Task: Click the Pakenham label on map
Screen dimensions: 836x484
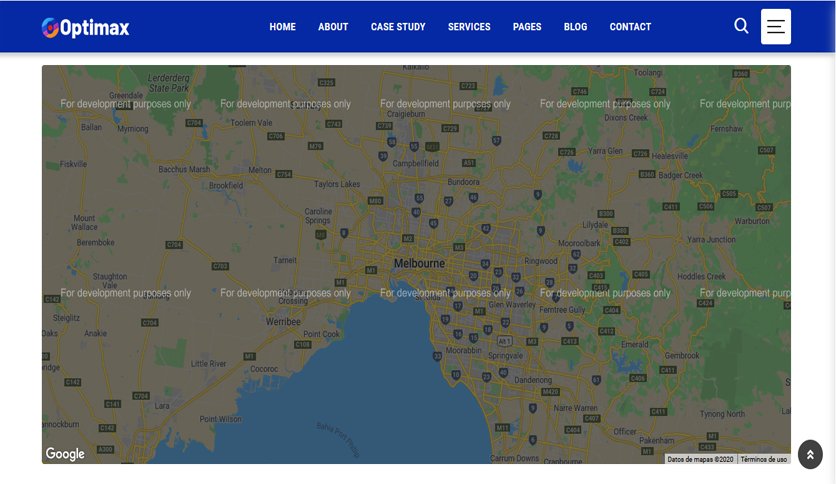Action: 657,440
